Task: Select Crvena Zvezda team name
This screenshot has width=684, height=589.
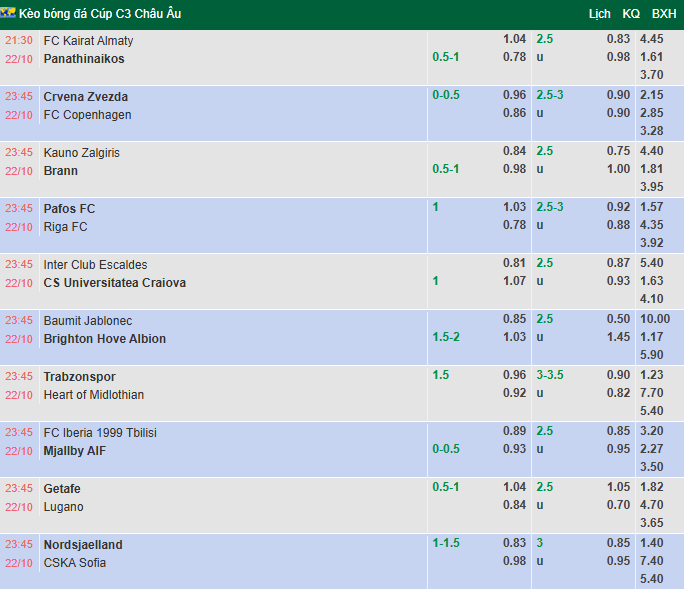Action: pyautogui.click(x=86, y=97)
